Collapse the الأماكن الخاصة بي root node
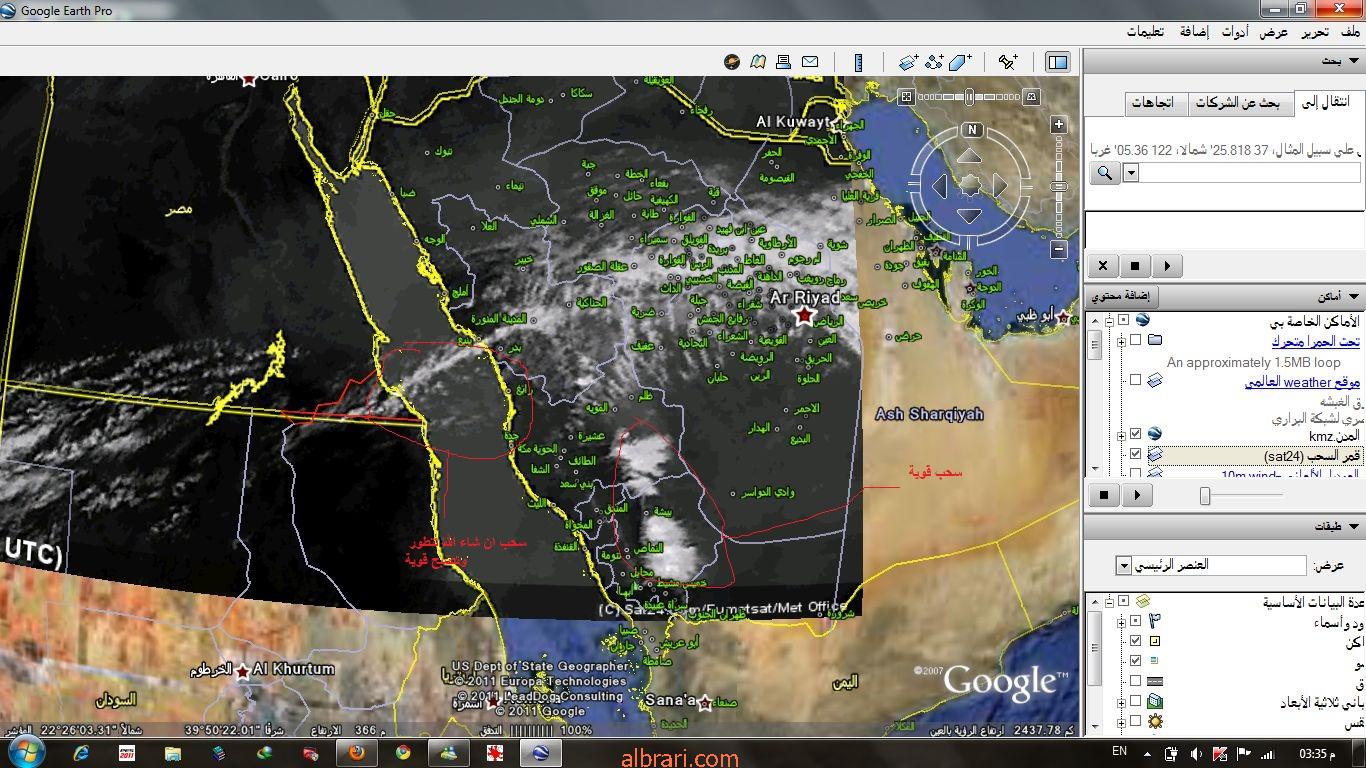Image resolution: width=1366 pixels, height=768 pixels. click(1109, 320)
